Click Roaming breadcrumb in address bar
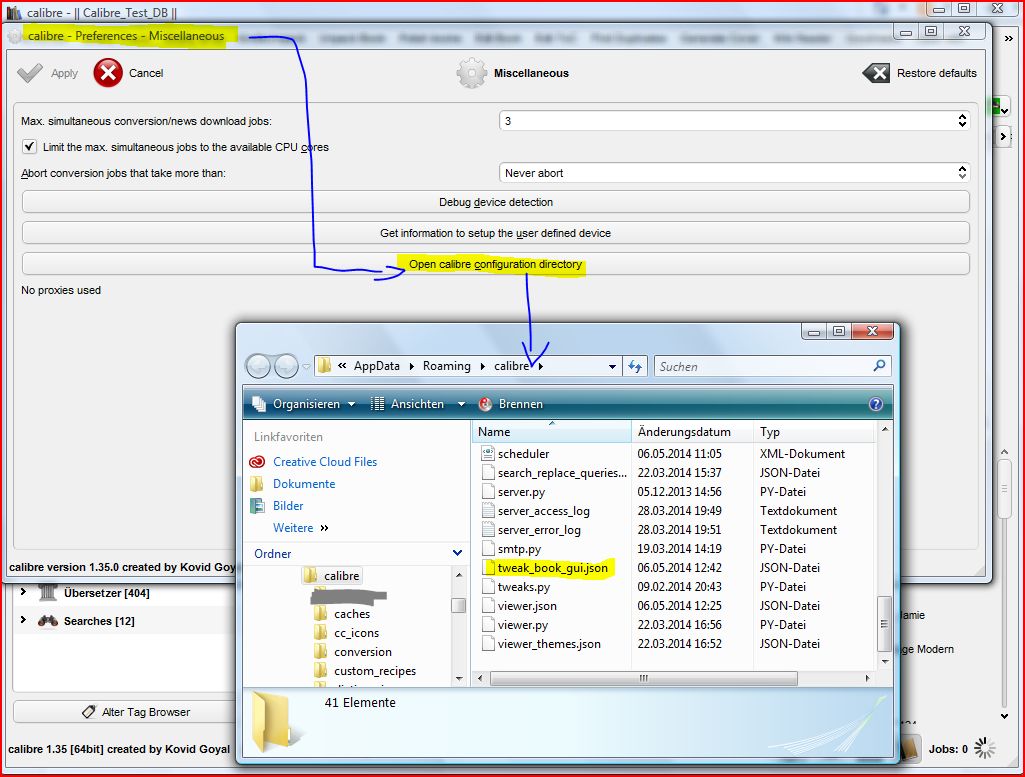Viewport: 1025px width, 777px height. click(446, 366)
